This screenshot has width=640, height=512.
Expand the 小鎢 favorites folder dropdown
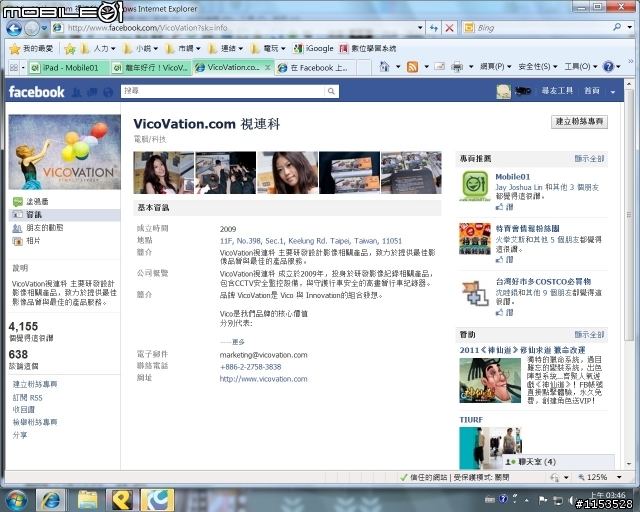pyautogui.click(x=156, y=49)
